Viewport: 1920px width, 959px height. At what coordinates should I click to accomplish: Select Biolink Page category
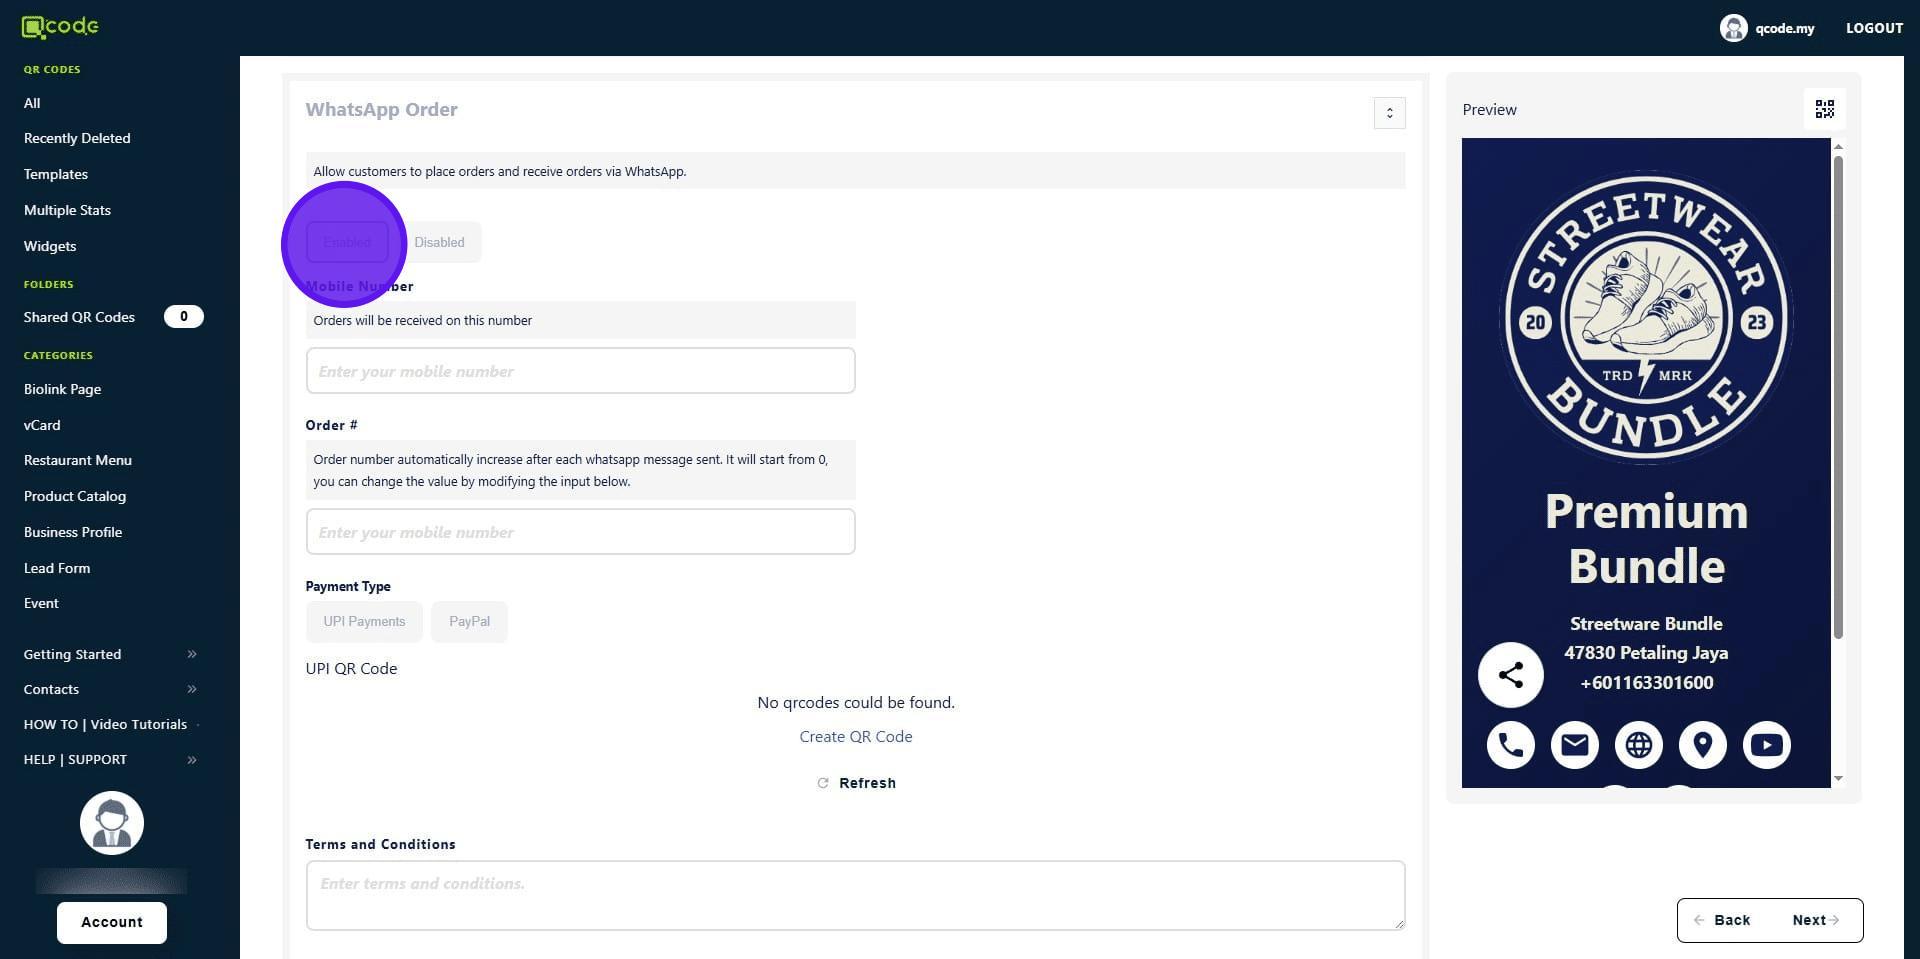tap(62, 389)
